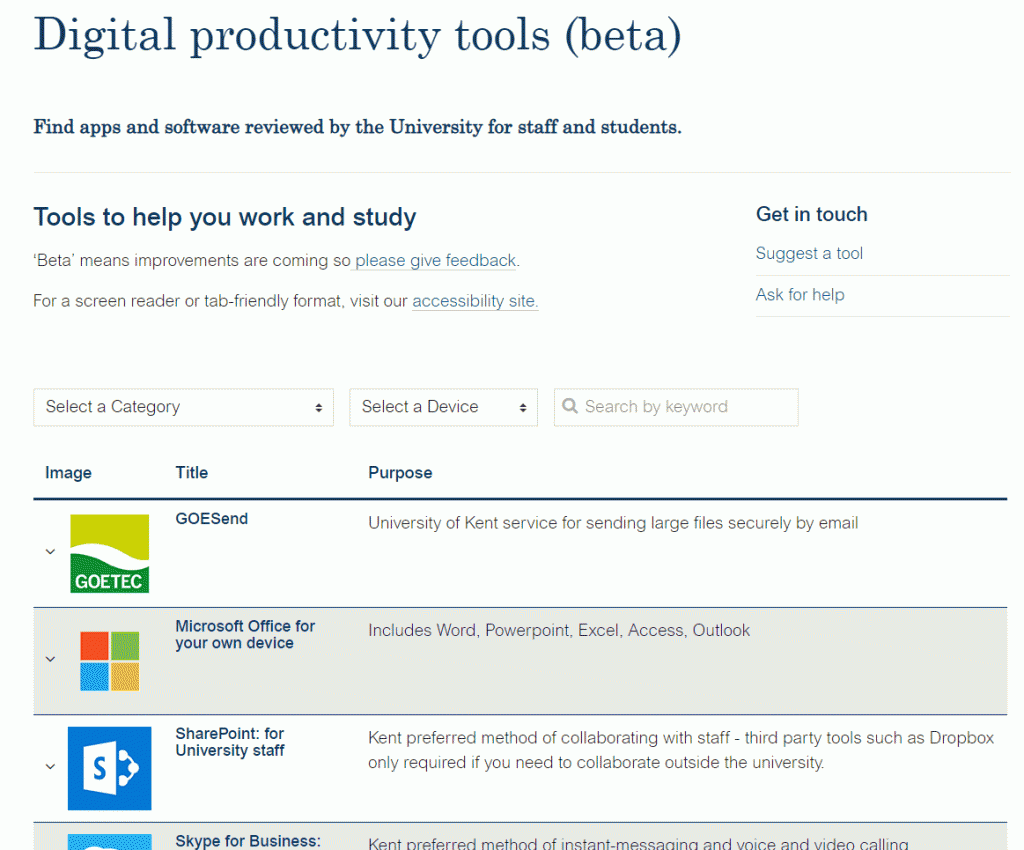
Task: Click the SharePoint logo icon
Action: click(x=109, y=768)
